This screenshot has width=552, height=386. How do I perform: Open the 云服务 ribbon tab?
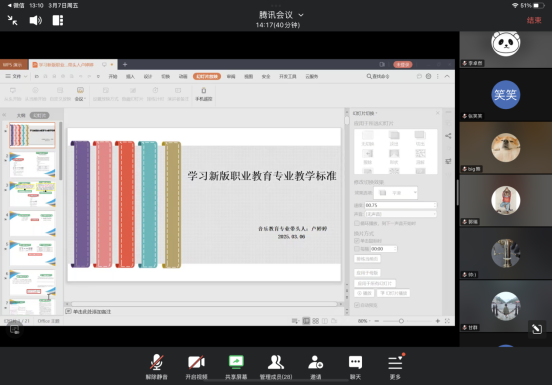tap(312, 76)
